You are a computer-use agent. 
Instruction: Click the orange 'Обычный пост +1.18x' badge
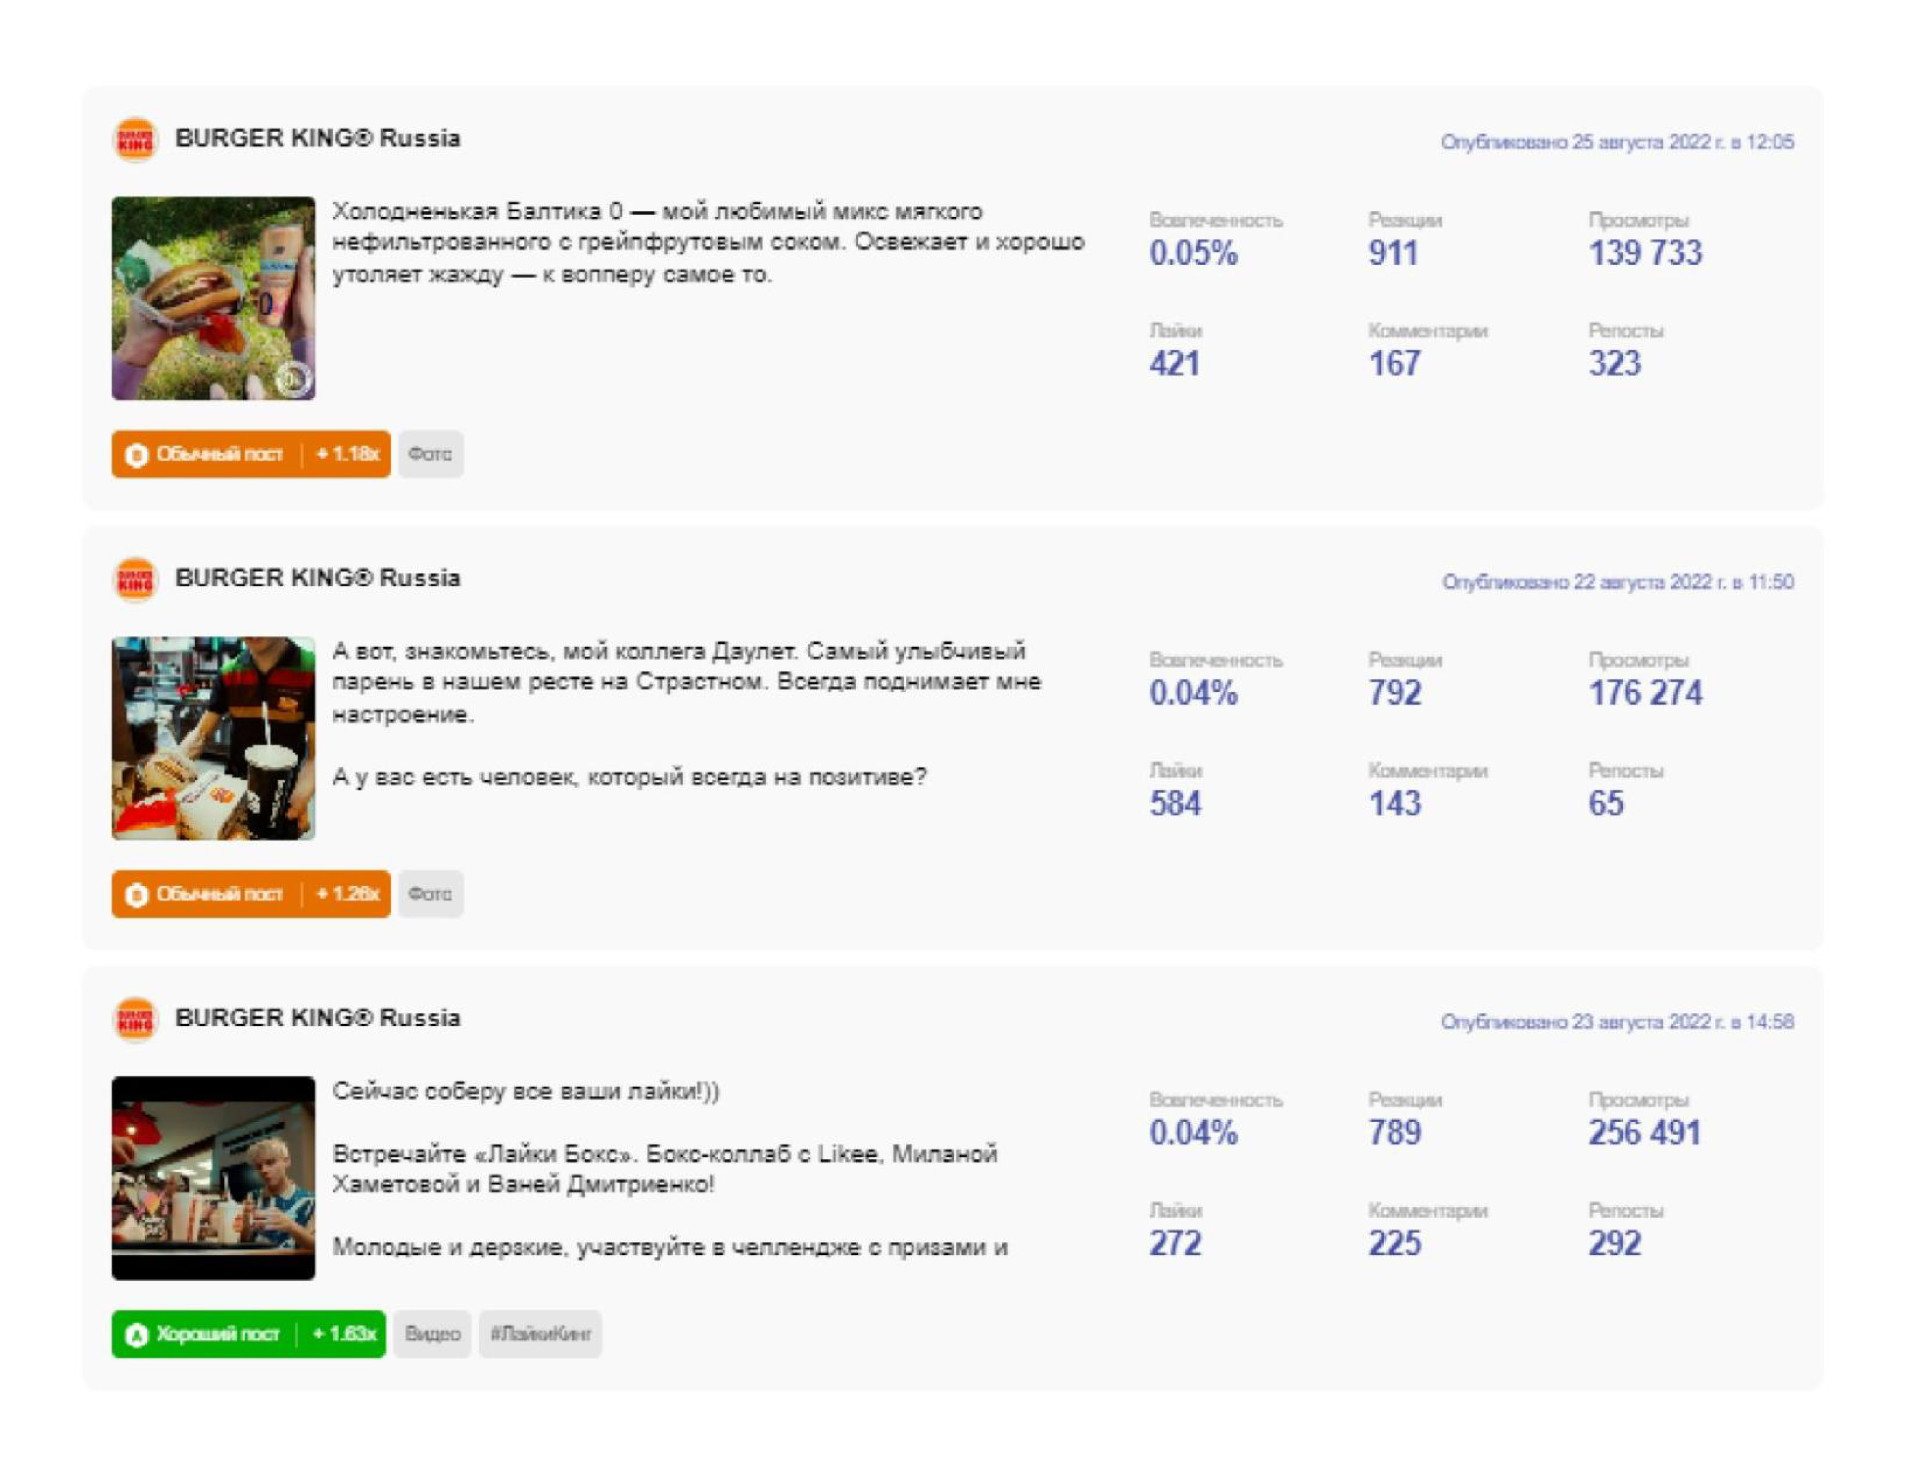[x=250, y=454]
